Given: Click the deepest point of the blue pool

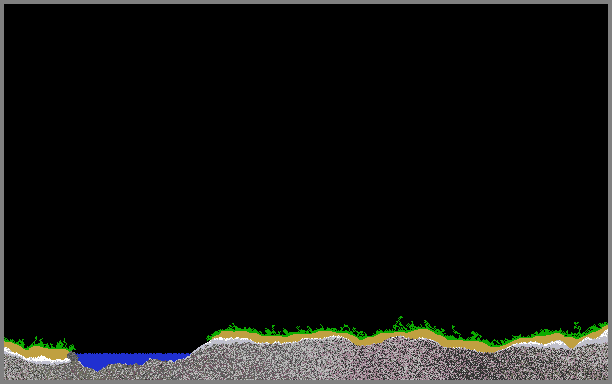Looking at the screenshot, I should tap(97, 368).
